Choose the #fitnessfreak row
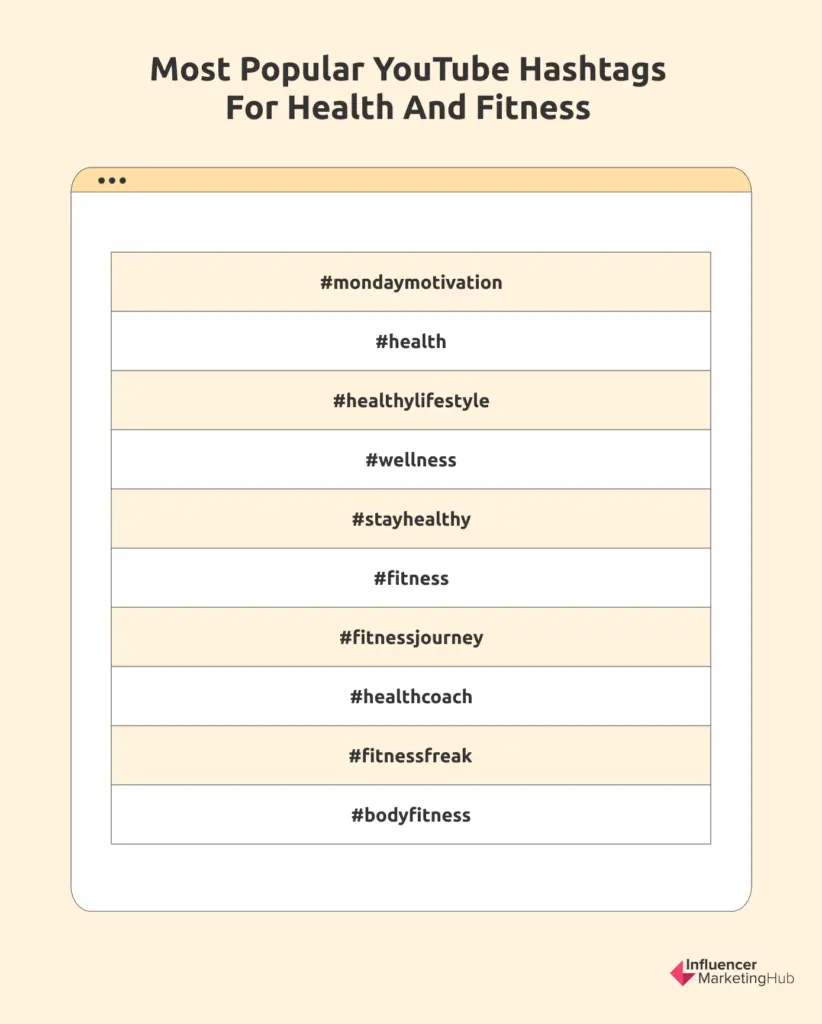 pyautogui.click(x=411, y=755)
